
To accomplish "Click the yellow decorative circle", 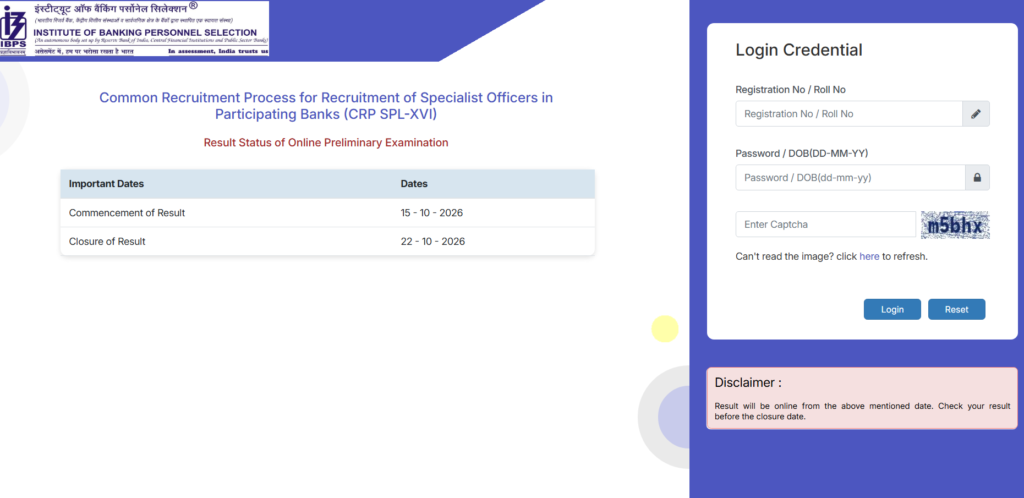I will coord(665,328).
